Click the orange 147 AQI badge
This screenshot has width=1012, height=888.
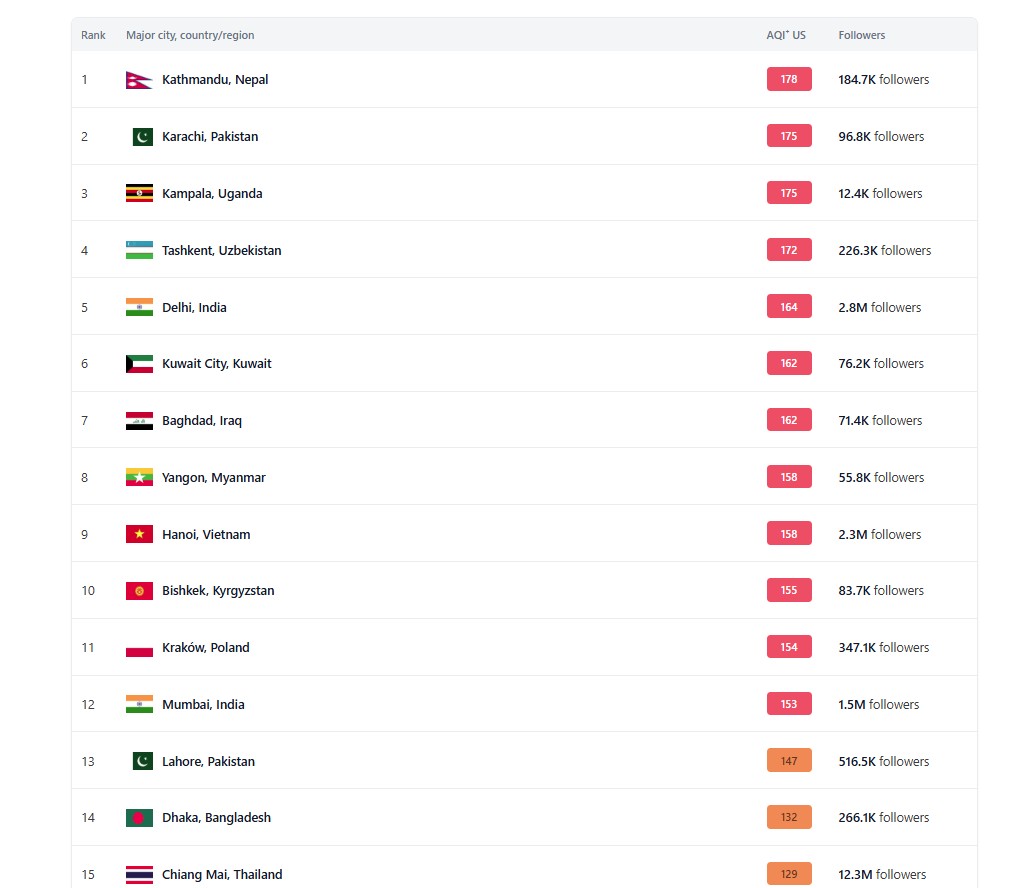(789, 761)
